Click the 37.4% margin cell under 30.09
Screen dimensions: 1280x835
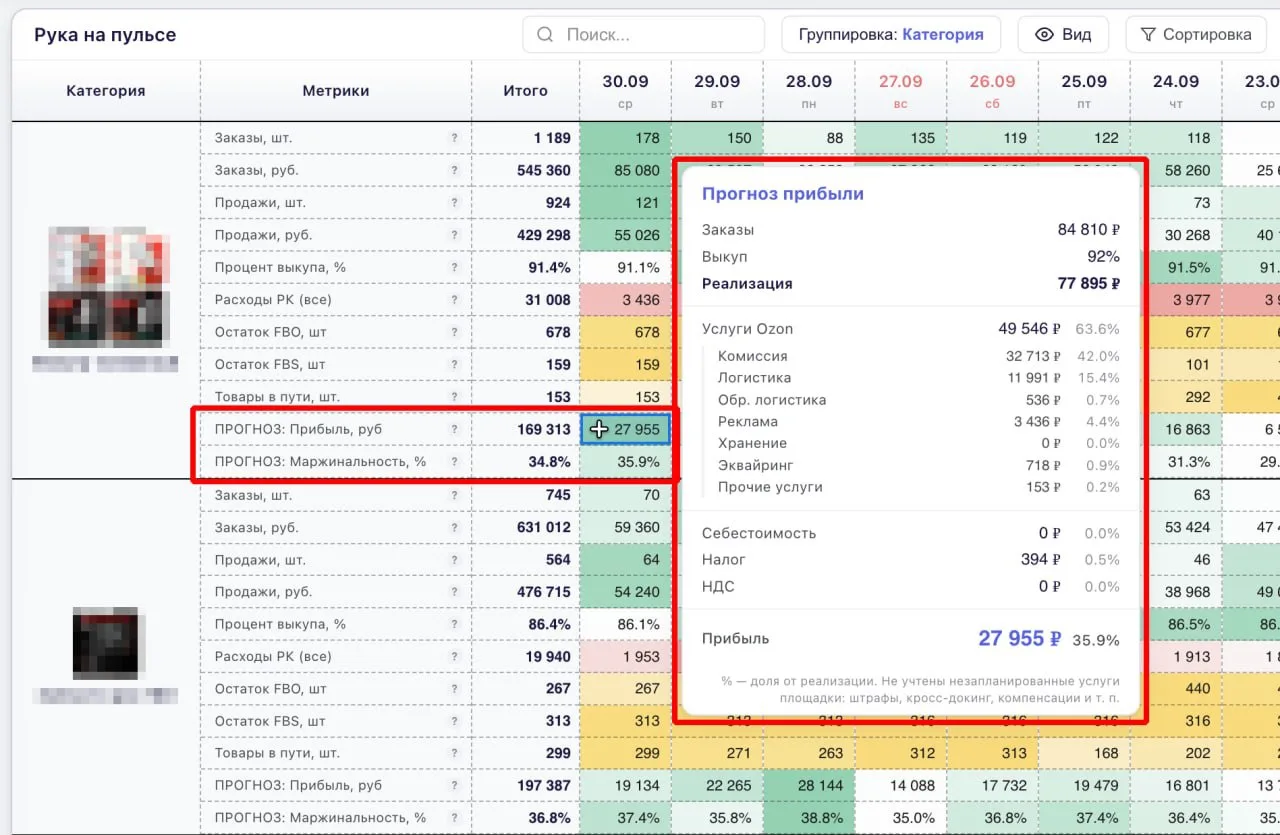[625, 818]
